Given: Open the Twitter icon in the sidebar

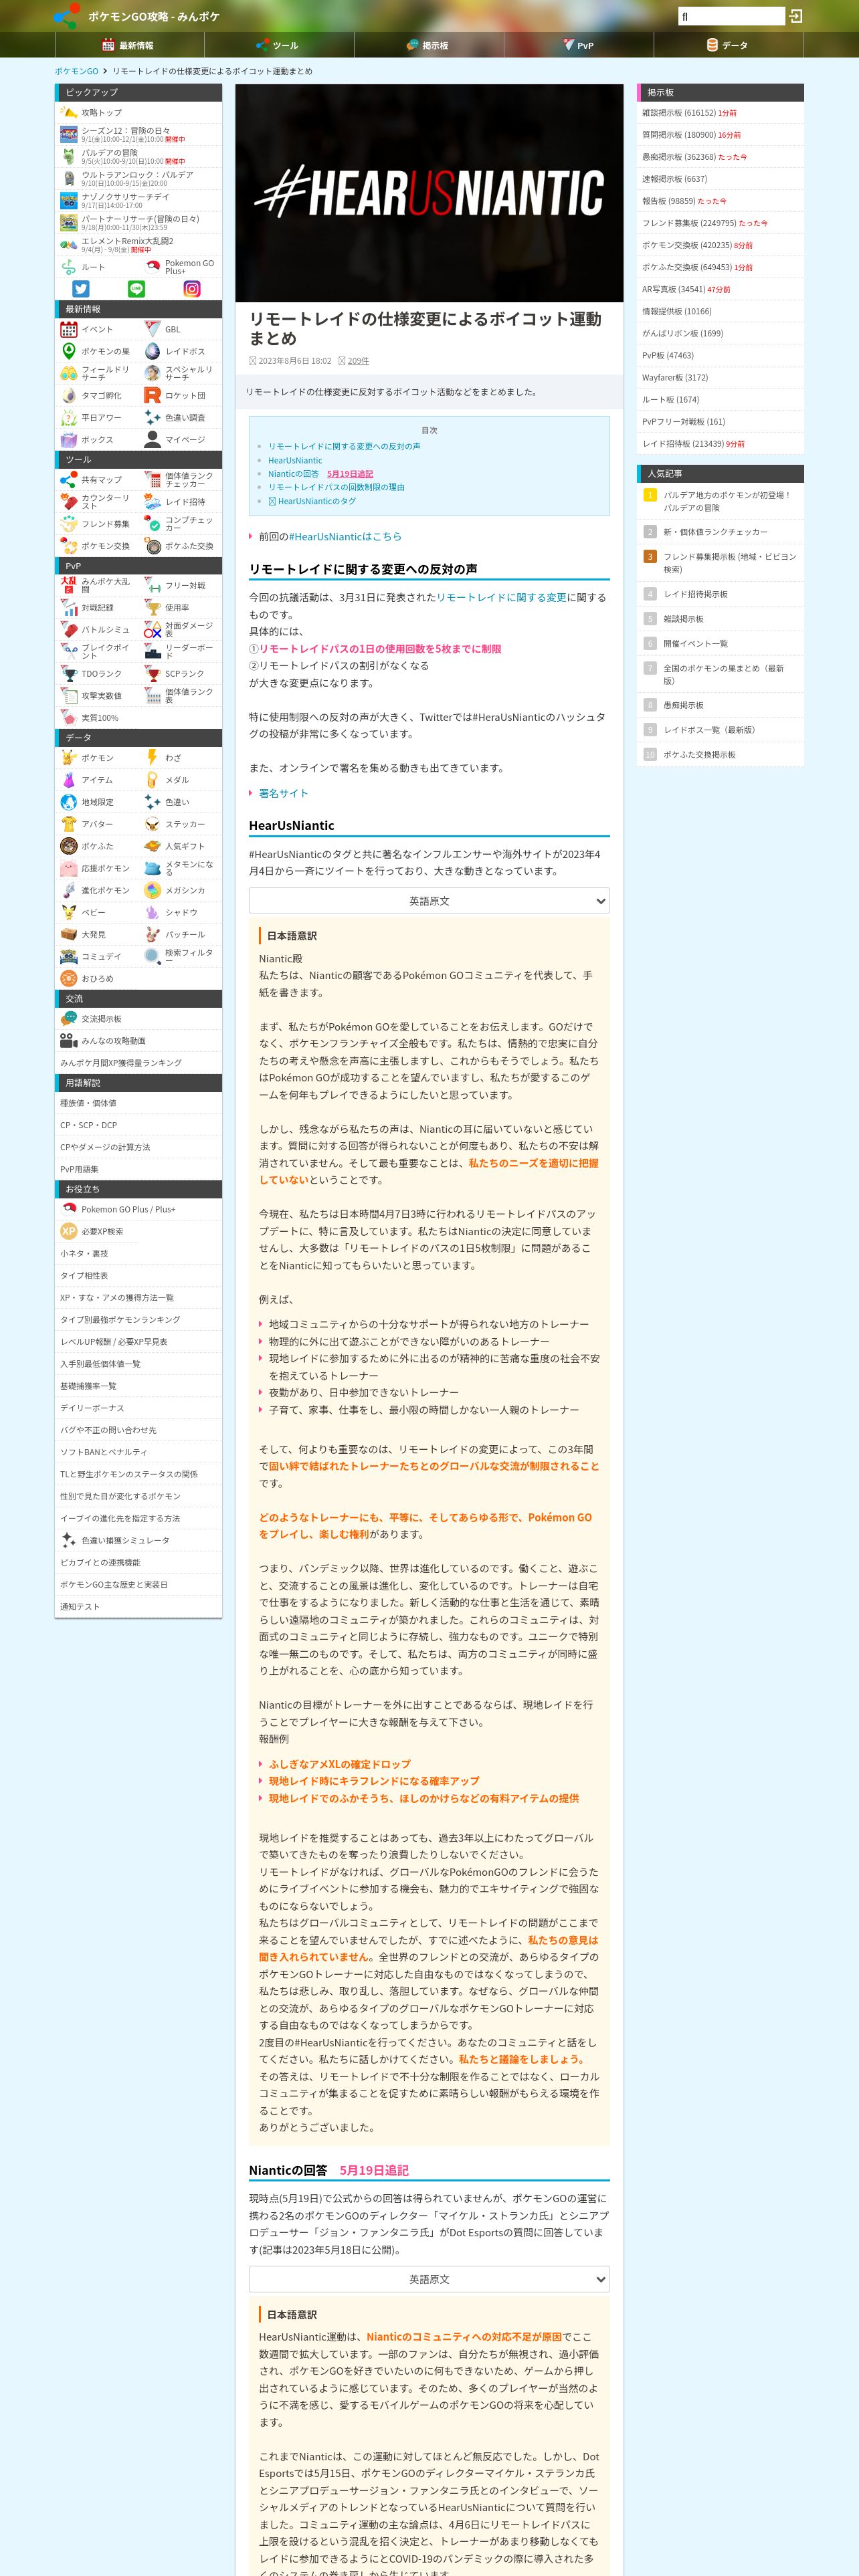Looking at the screenshot, I should pyautogui.click(x=81, y=289).
